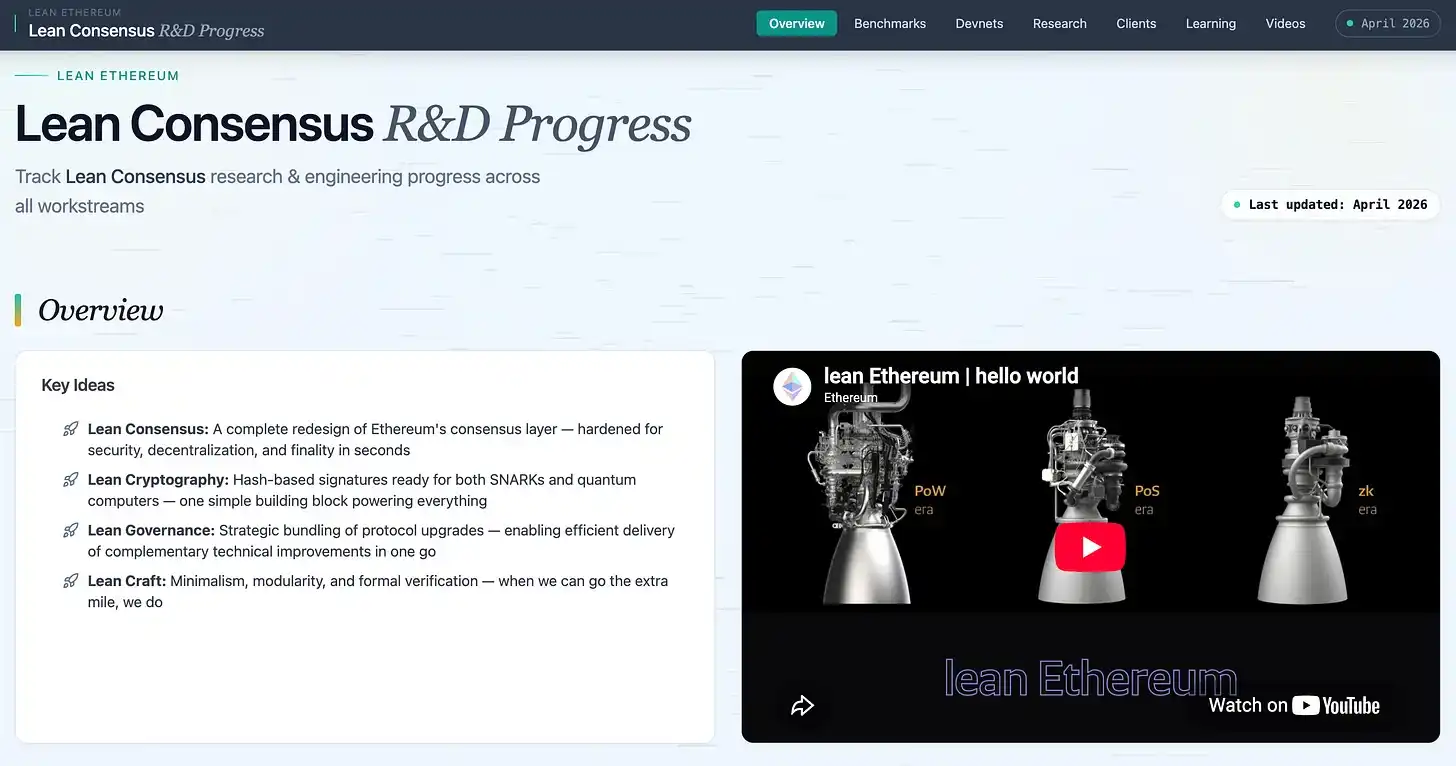Click the Ethereum channel avatar on the video
The image size is (1456, 766).
point(792,387)
